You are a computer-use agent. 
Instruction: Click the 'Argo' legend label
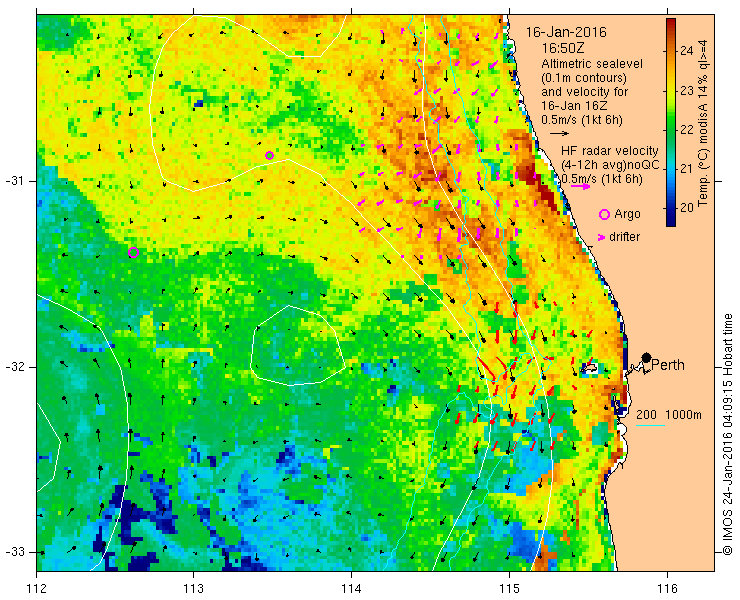pos(627,214)
